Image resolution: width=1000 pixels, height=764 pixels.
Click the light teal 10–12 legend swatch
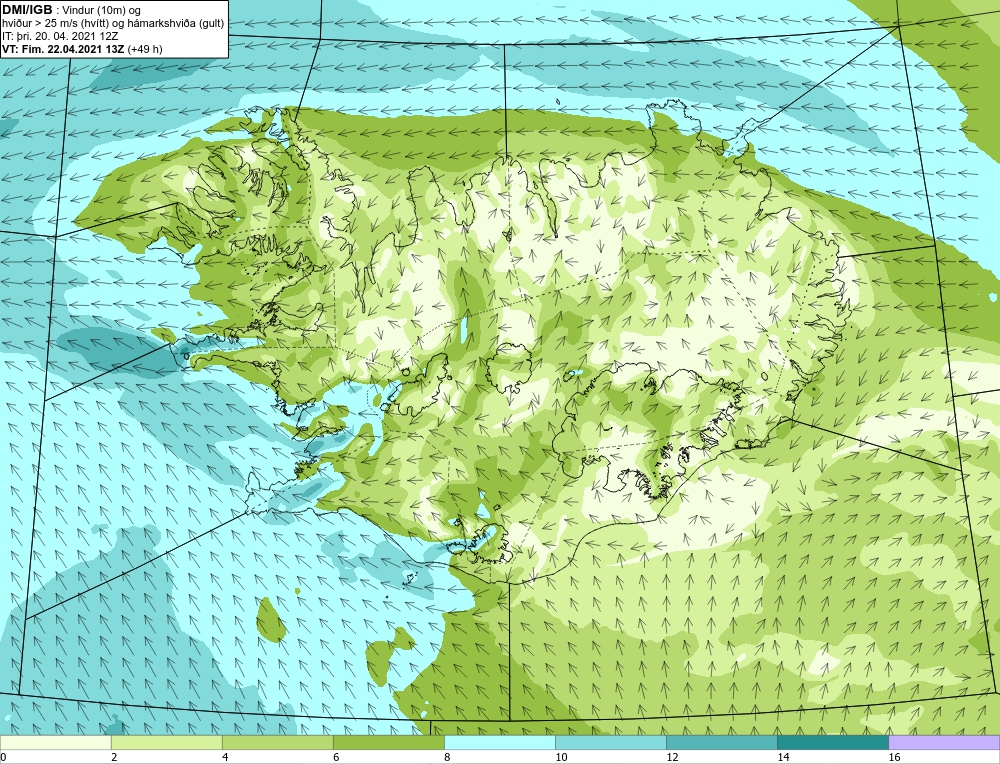610,742
